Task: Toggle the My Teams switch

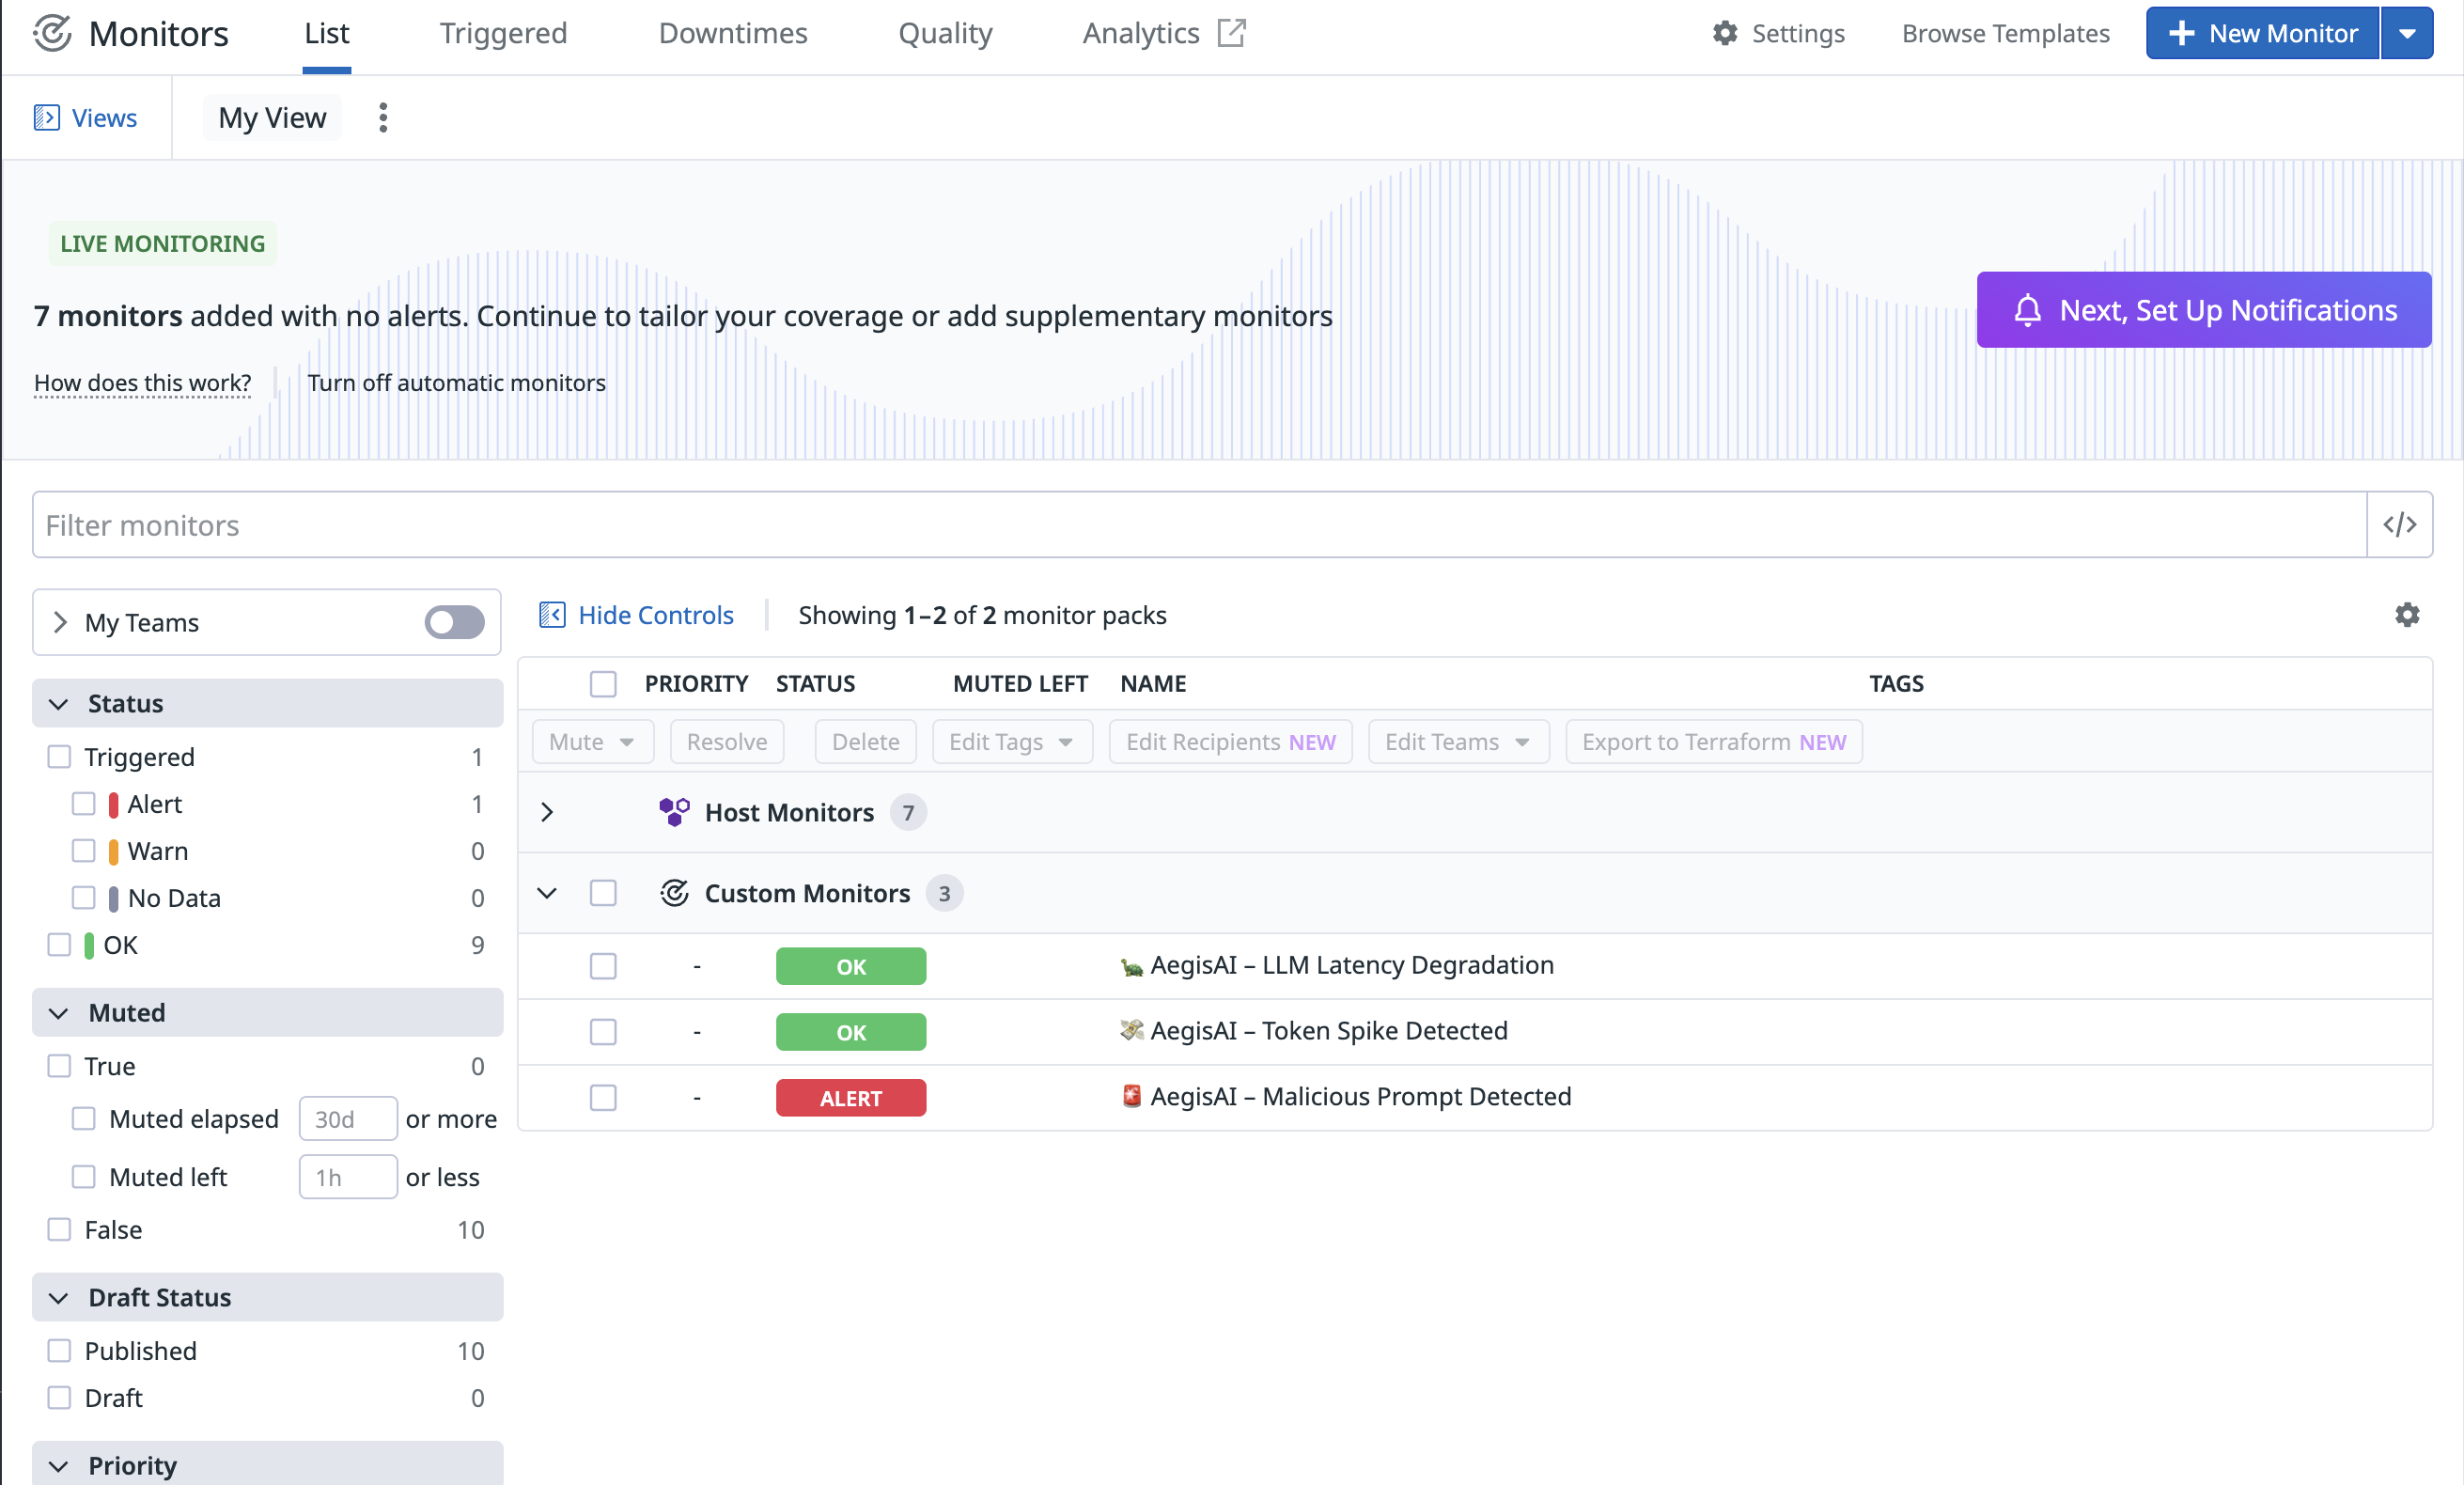Action: tap(454, 622)
